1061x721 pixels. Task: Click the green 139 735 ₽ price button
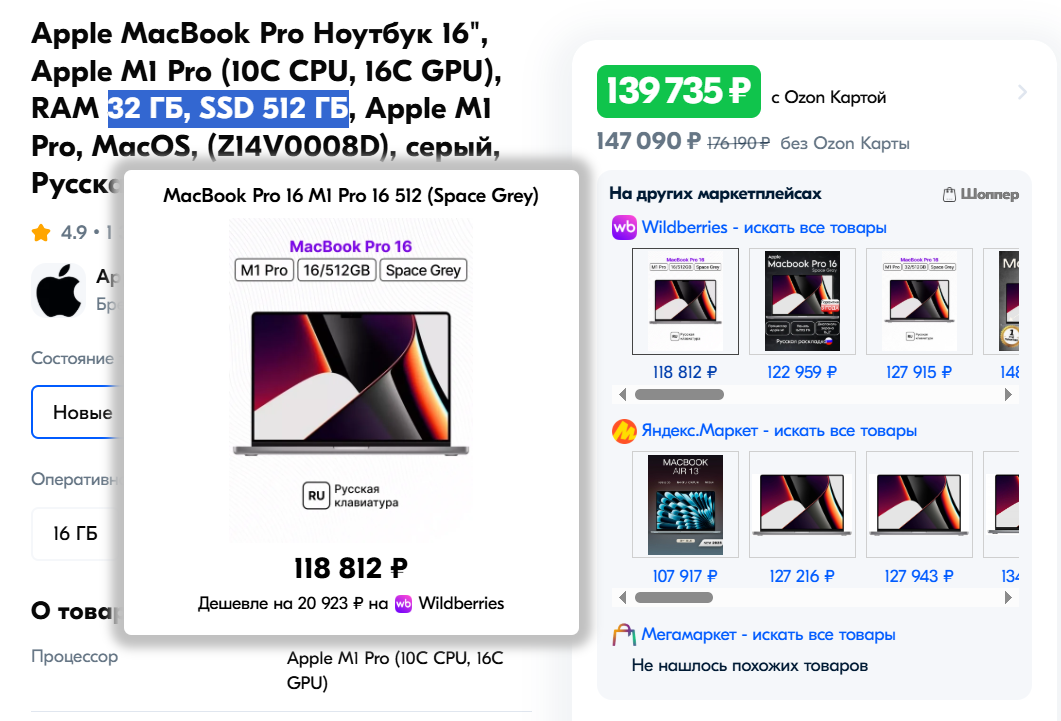pyautogui.click(x=679, y=91)
